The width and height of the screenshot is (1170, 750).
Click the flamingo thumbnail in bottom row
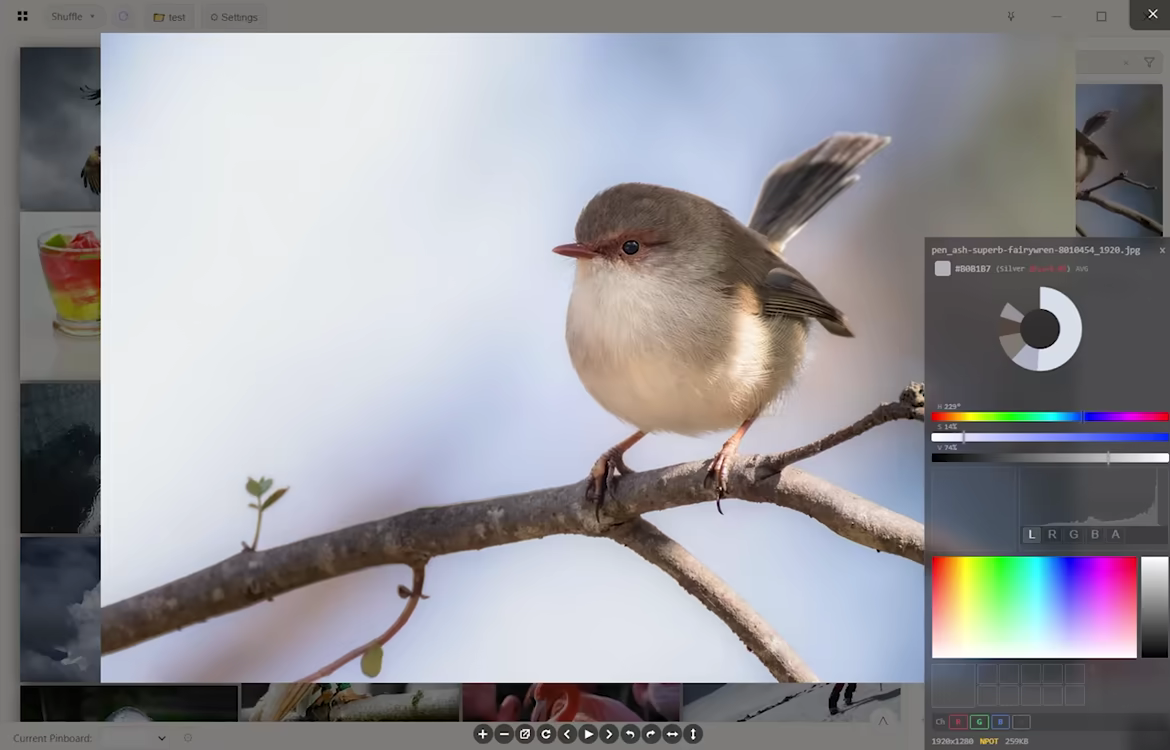571,702
